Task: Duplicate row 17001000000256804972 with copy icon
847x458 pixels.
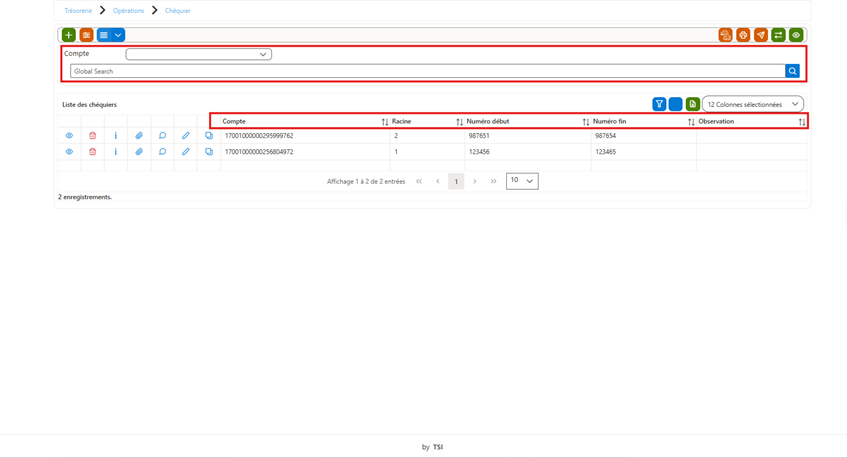Action: 209,152
